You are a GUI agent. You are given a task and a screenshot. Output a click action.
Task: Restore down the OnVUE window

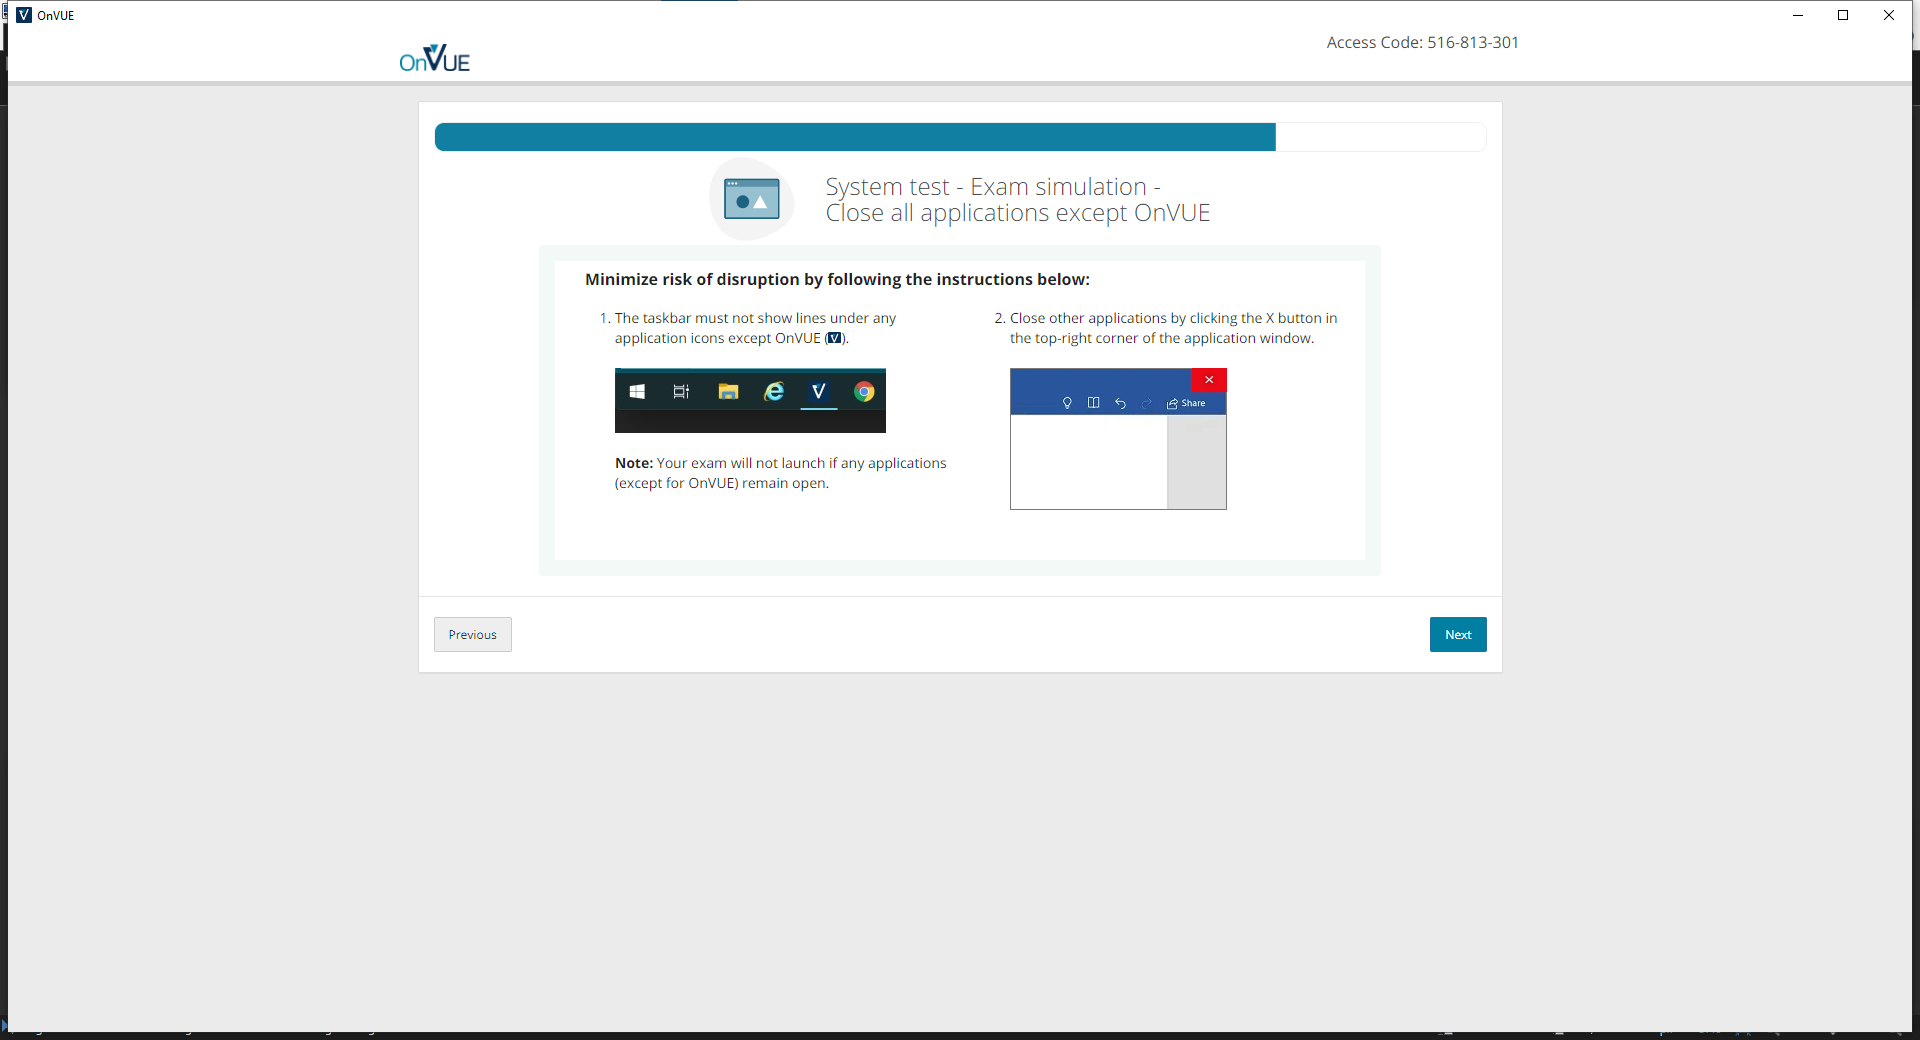pyautogui.click(x=1843, y=15)
